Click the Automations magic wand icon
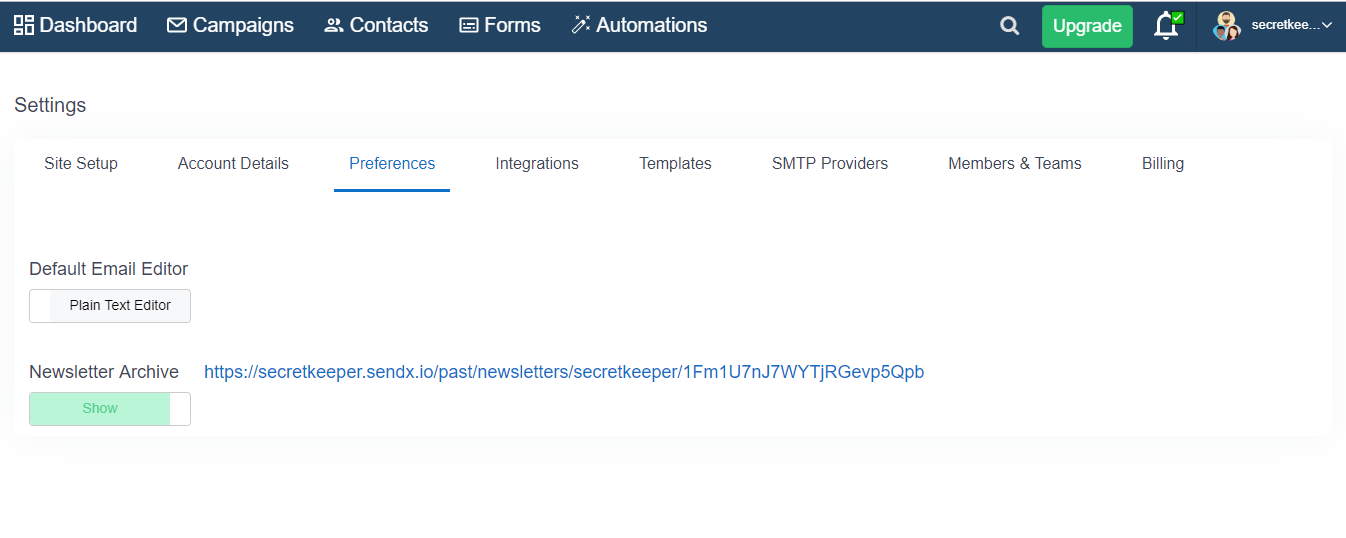1346x538 pixels. [x=581, y=25]
